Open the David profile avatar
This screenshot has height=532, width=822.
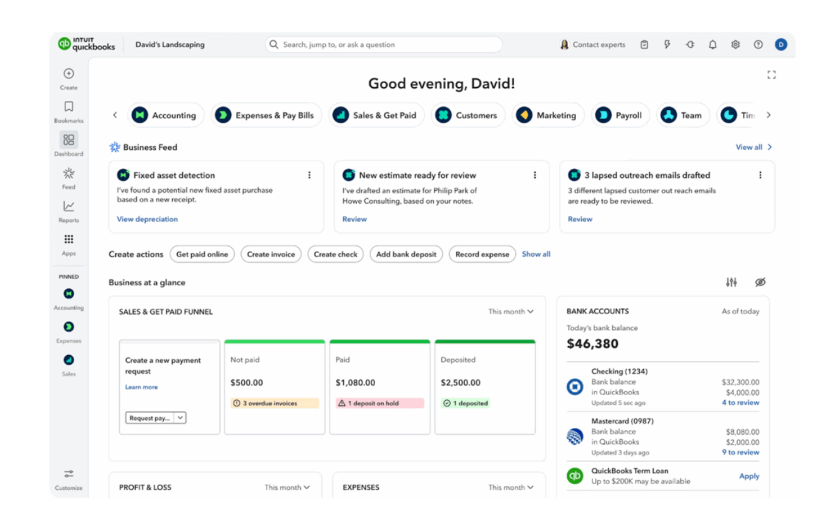[x=781, y=45]
